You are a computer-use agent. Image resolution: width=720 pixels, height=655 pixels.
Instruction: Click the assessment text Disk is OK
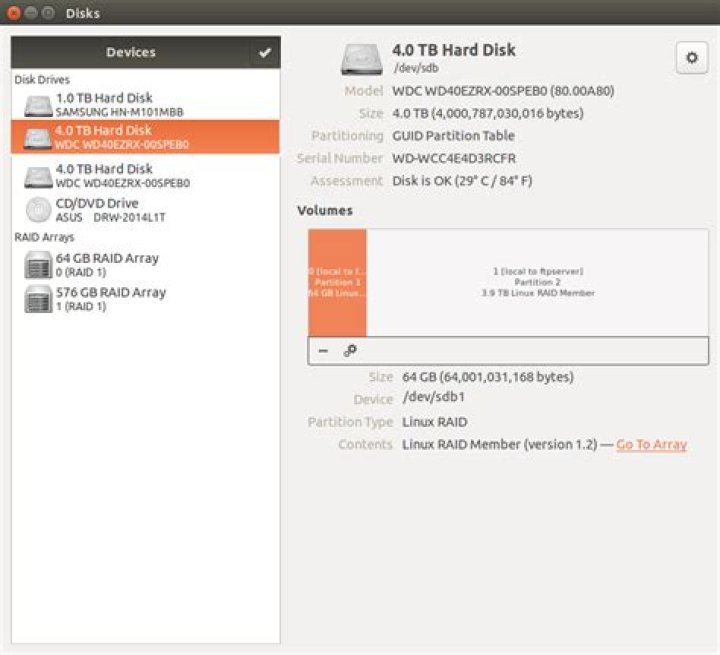(x=462, y=181)
